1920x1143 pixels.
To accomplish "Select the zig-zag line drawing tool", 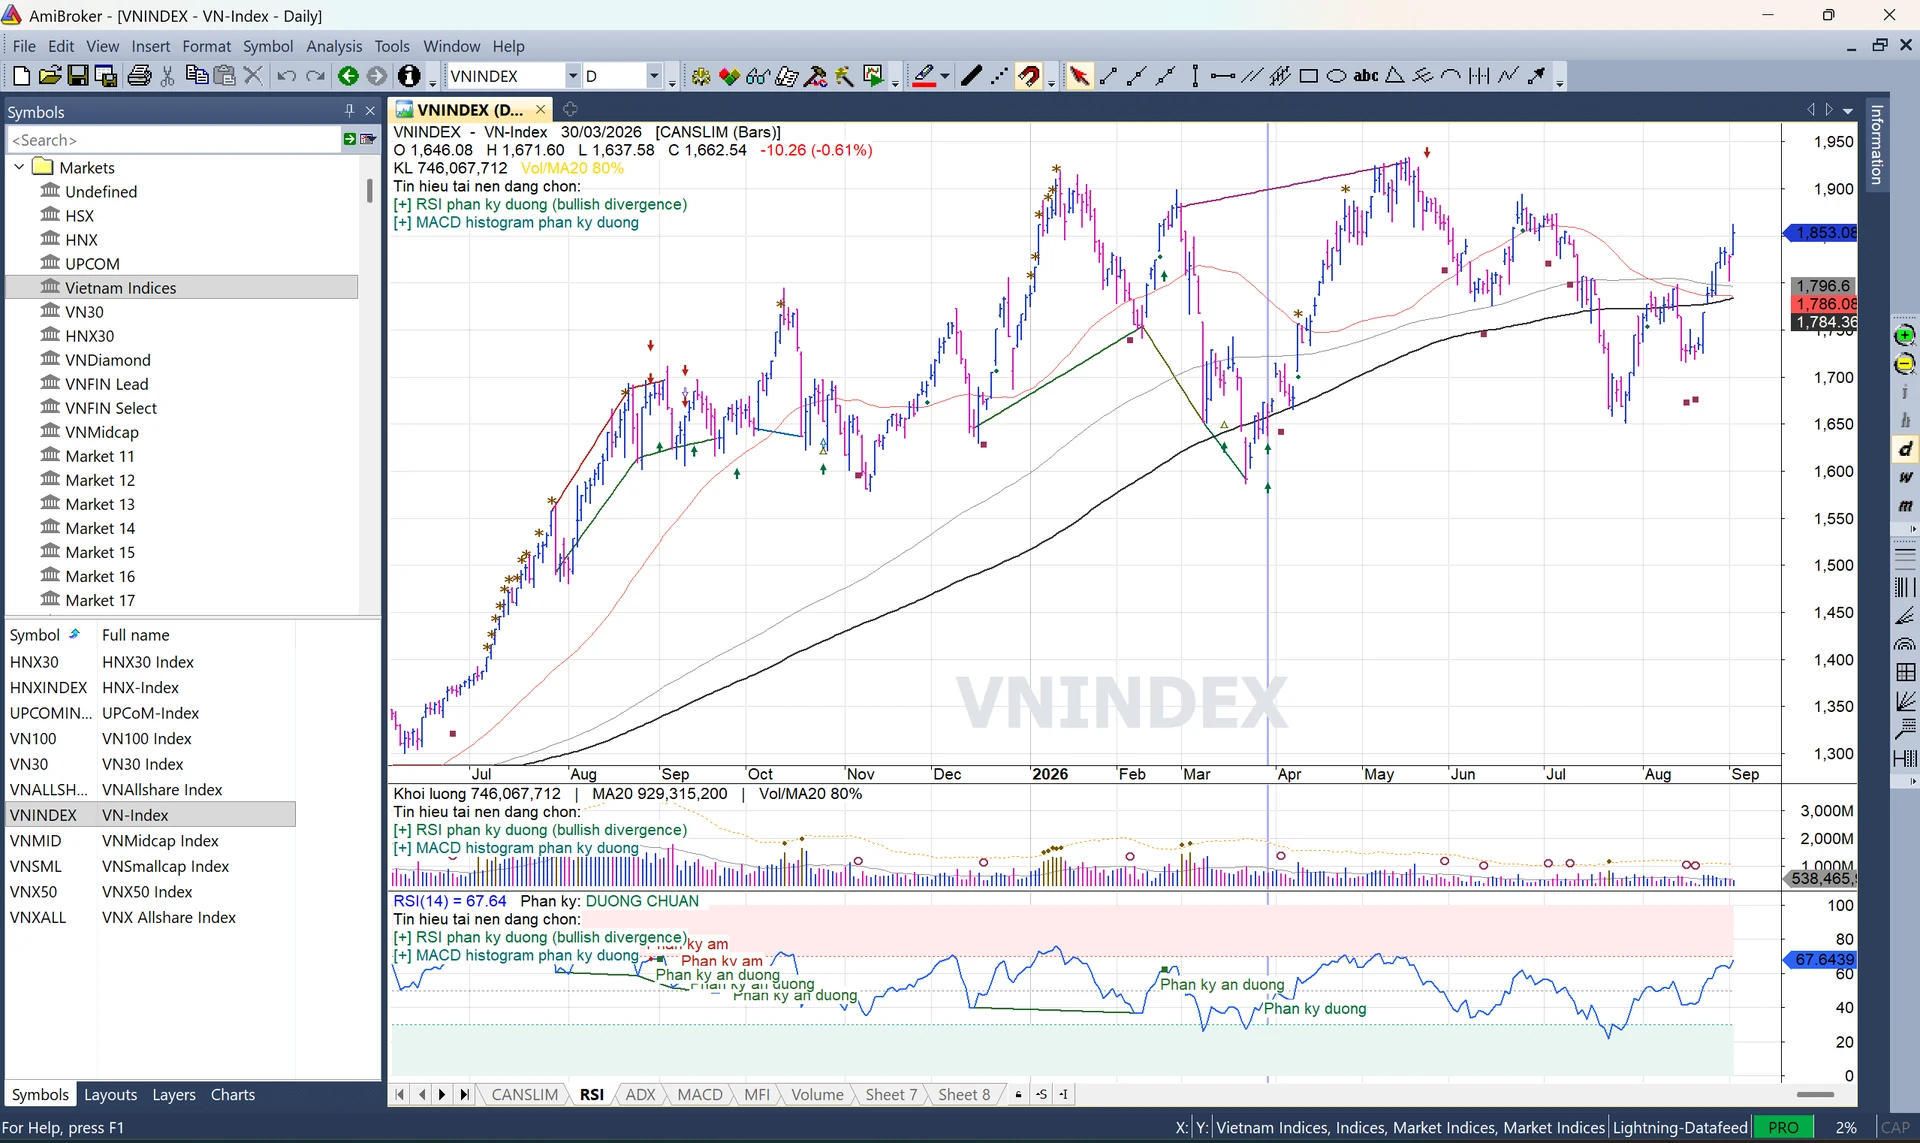I will [x=1508, y=76].
